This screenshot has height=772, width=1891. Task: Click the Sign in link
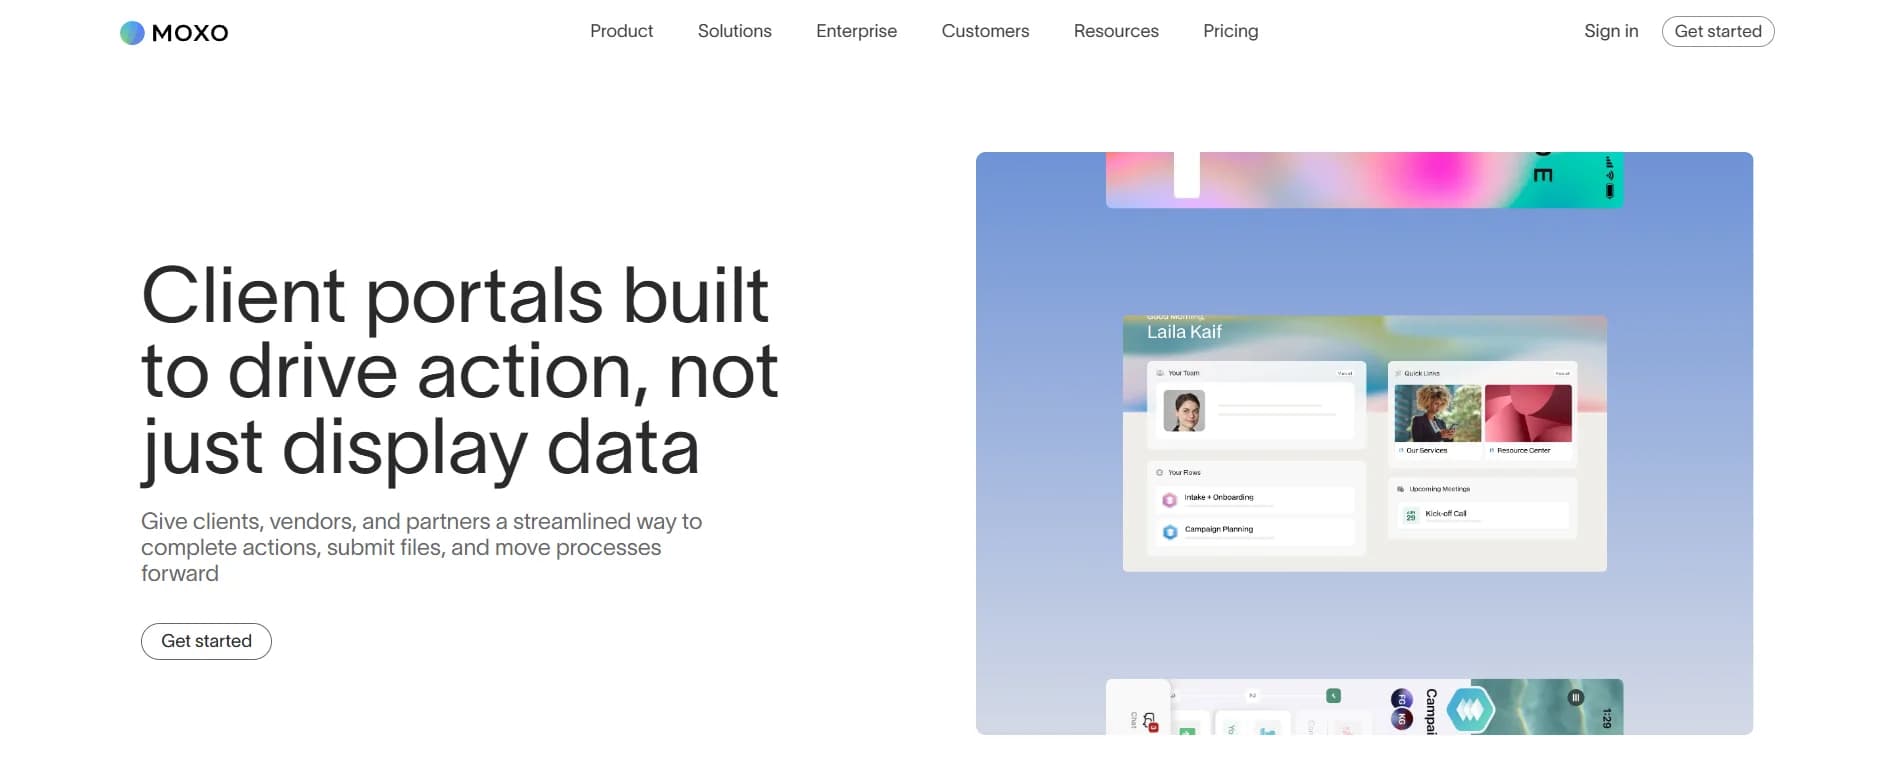pyautogui.click(x=1611, y=31)
